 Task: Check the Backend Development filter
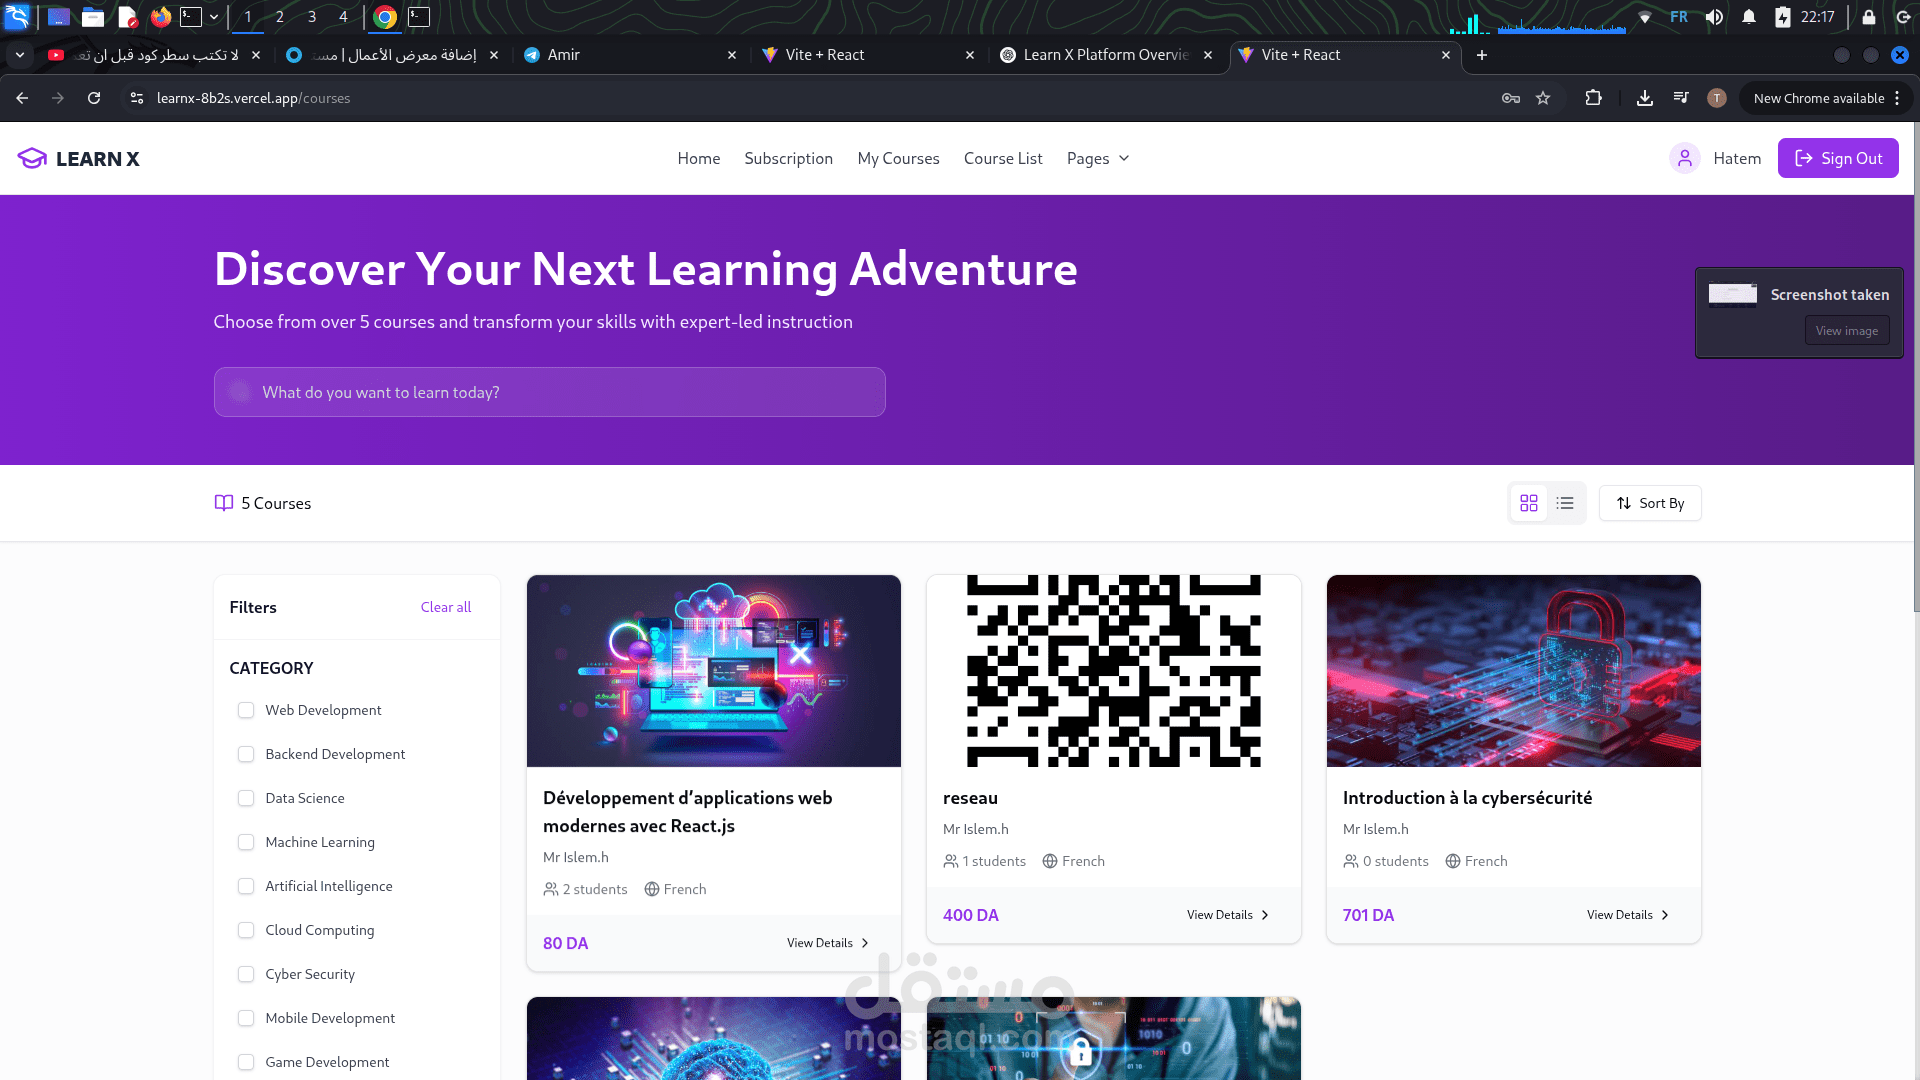(246, 754)
